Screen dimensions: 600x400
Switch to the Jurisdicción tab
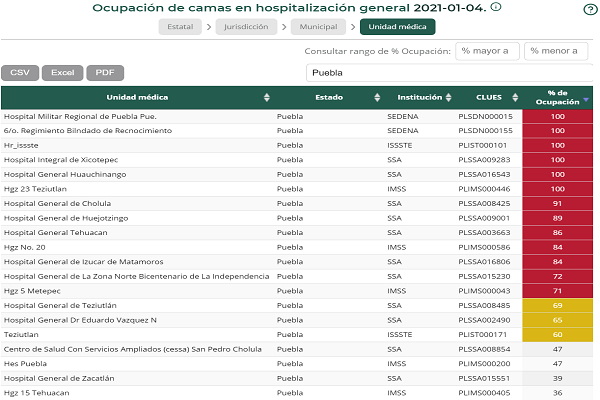tap(246, 27)
